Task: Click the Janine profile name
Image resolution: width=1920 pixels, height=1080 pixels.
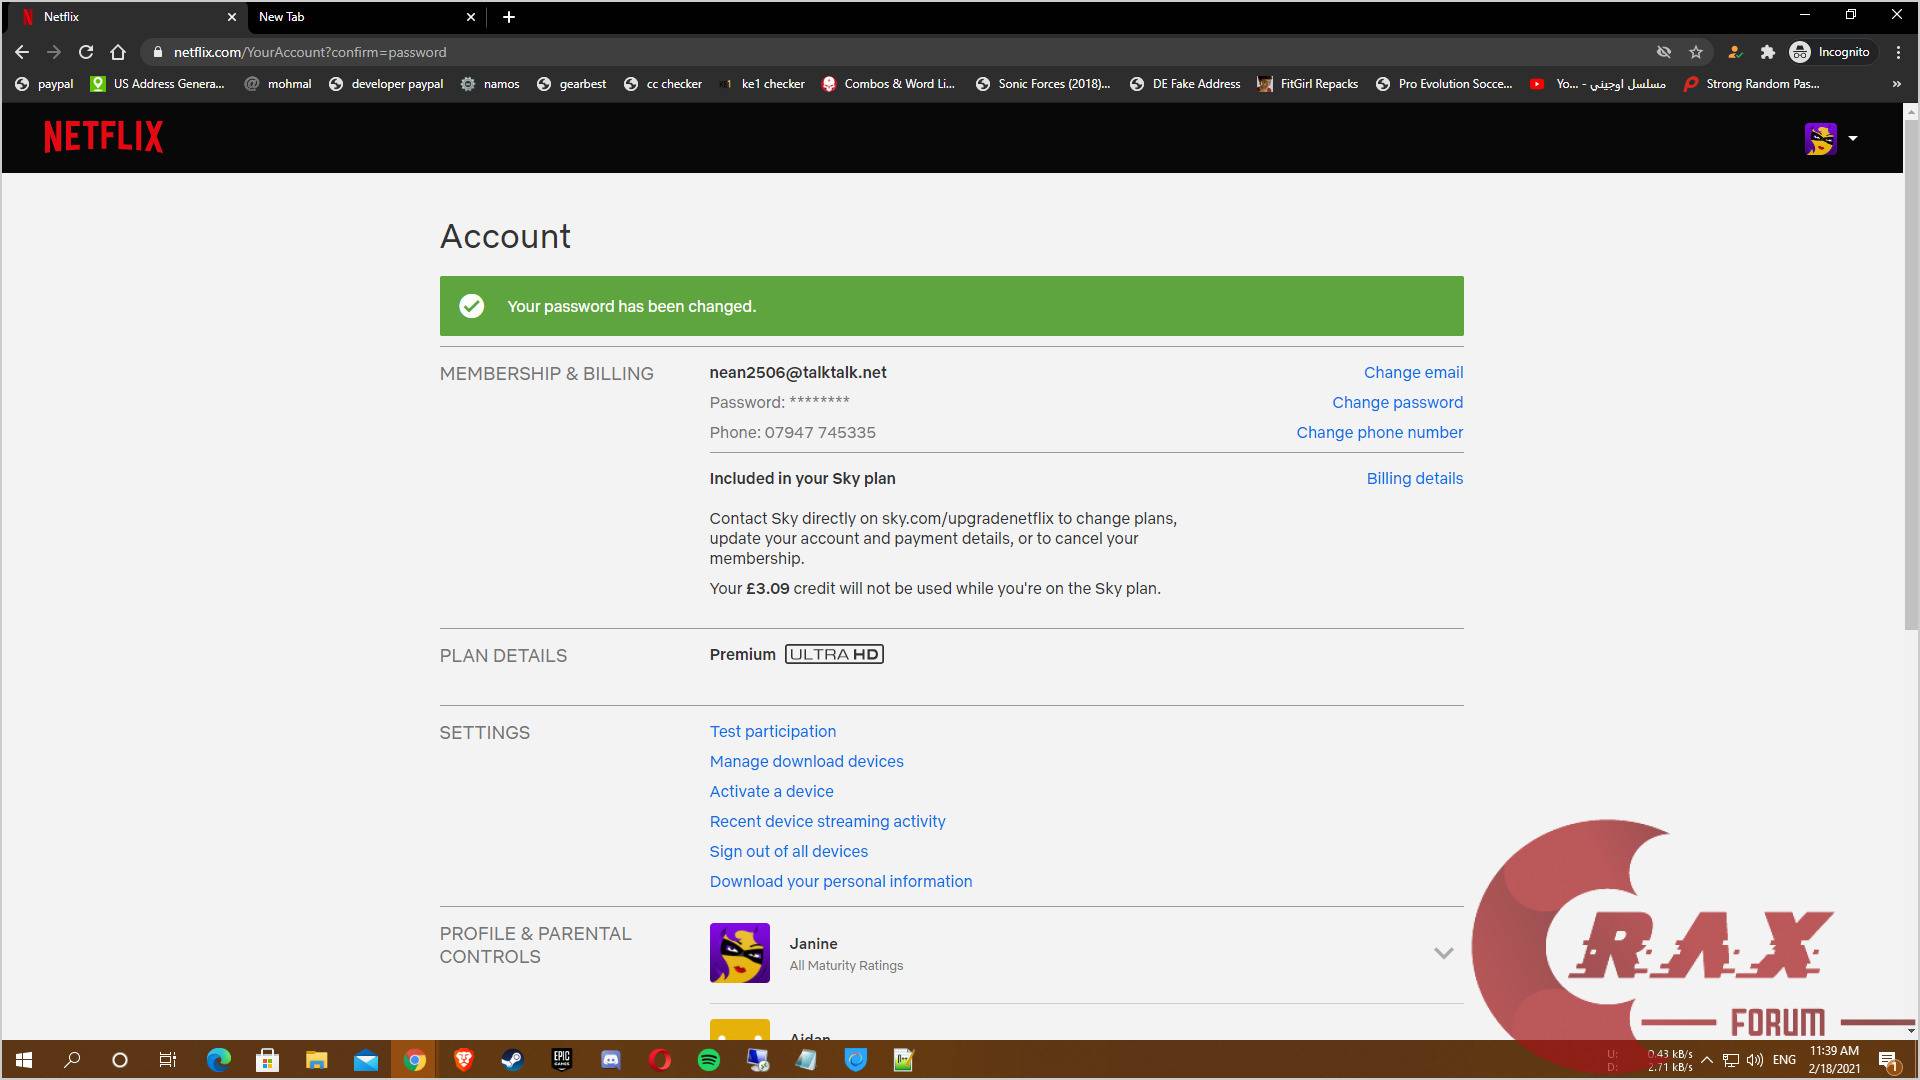Action: [813, 943]
